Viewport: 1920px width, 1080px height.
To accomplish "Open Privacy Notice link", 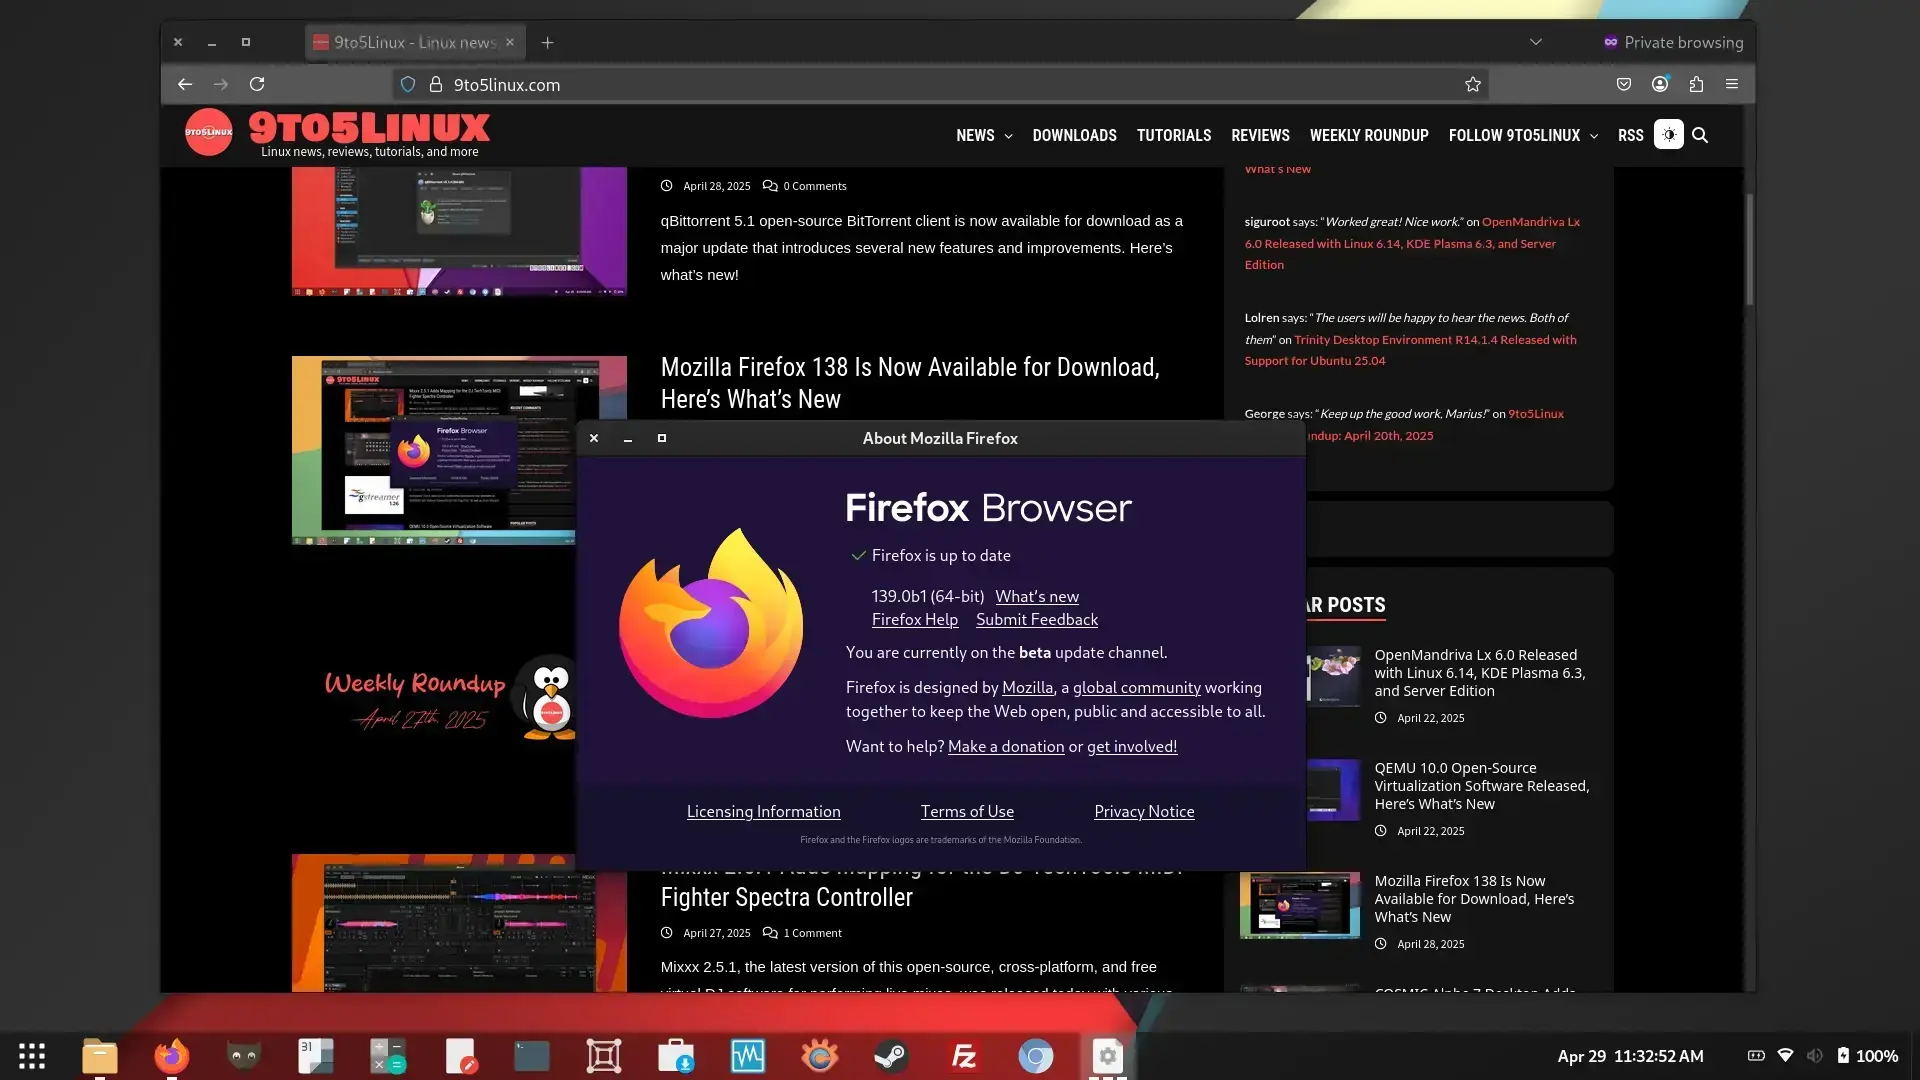I will (x=1144, y=812).
